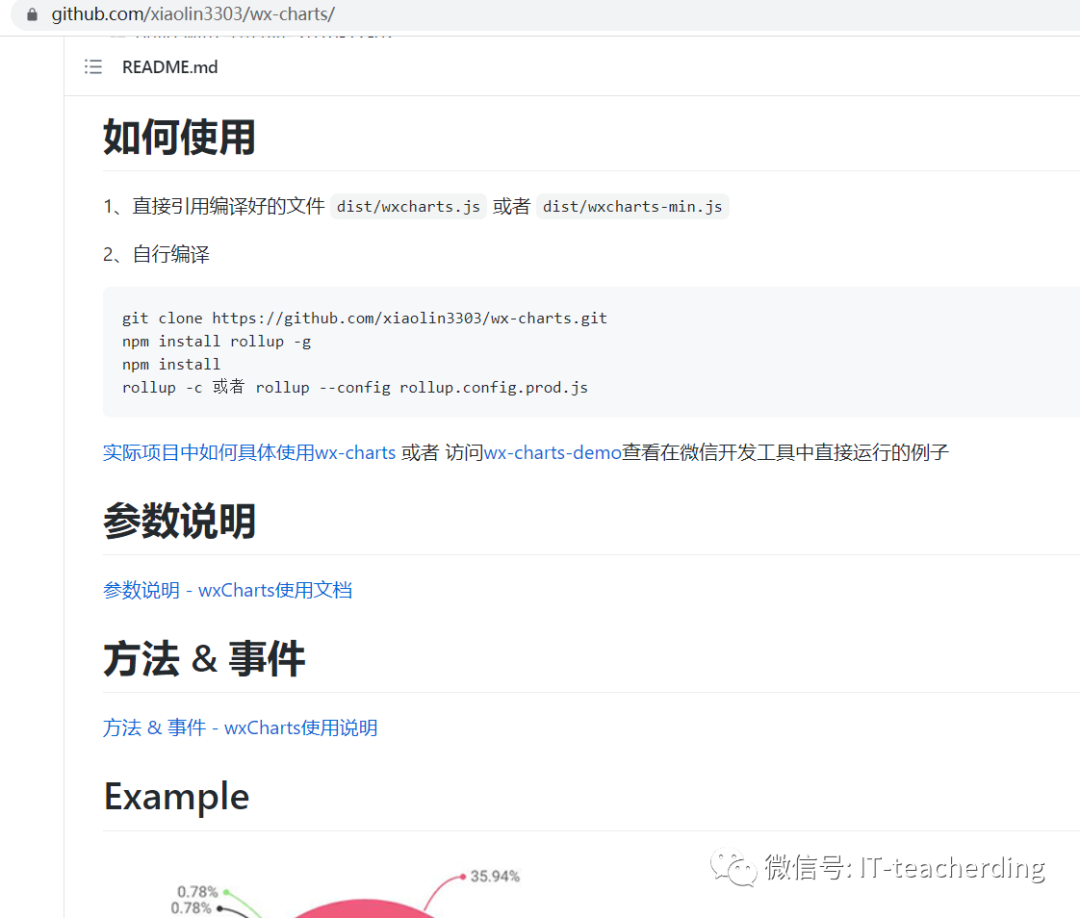Click the README.md file title
This screenshot has height=918, width=1080.
point(170,67)
